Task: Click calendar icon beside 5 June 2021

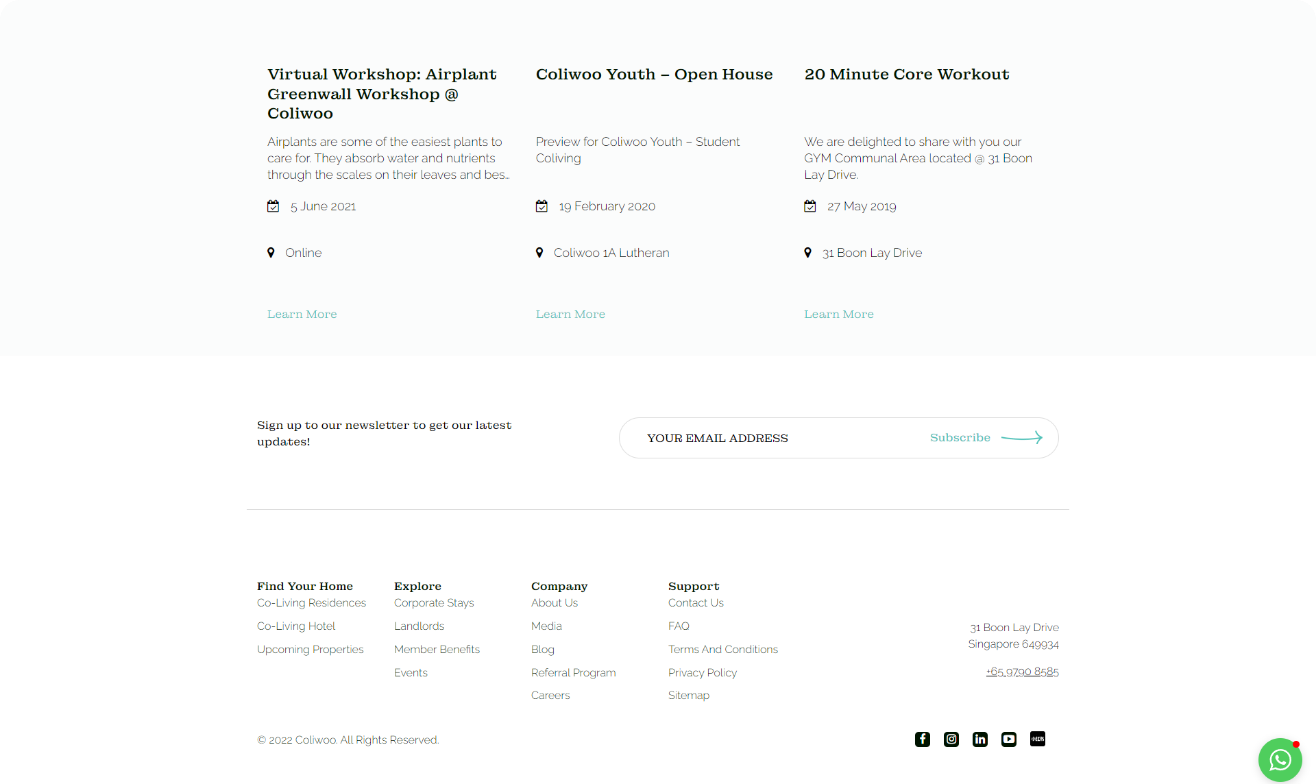Action: click(273, 206)
